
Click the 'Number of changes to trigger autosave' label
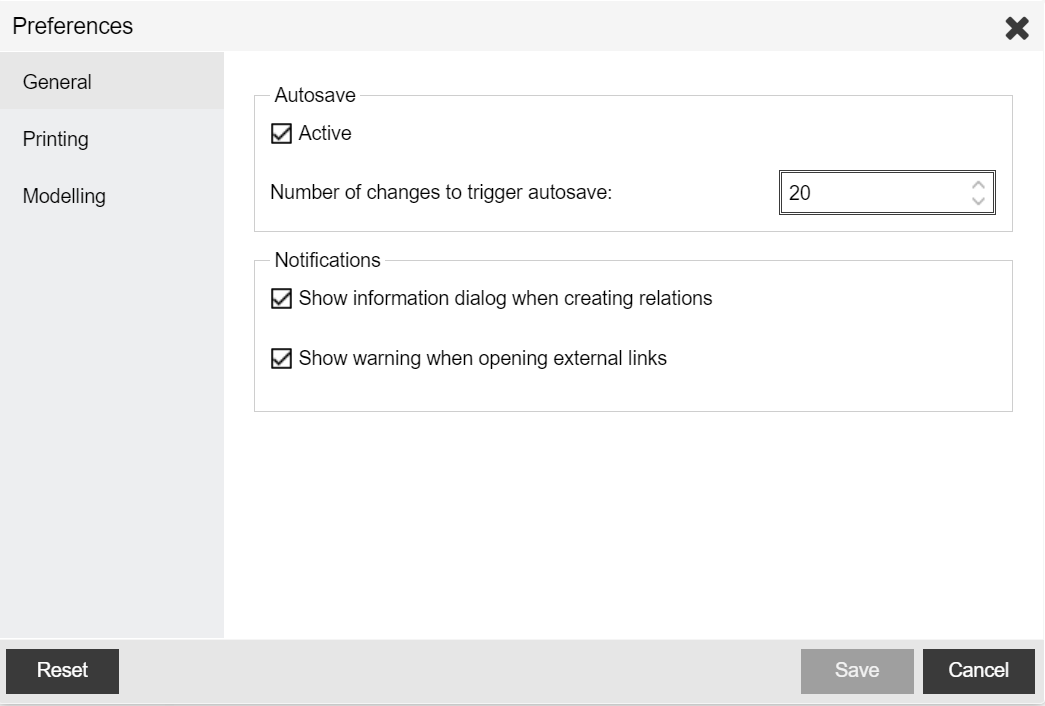440,193
